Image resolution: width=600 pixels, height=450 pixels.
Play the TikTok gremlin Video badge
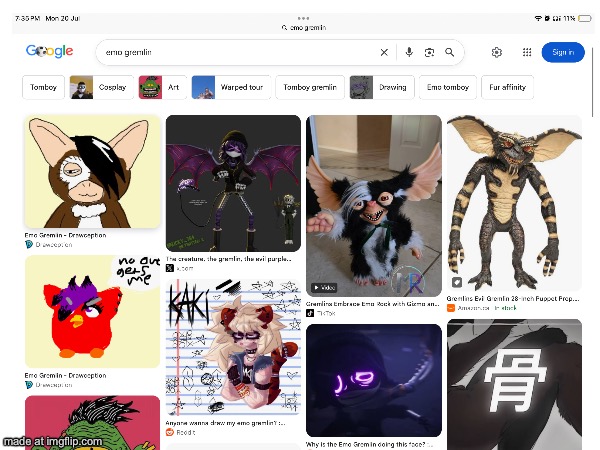[324, 287]
